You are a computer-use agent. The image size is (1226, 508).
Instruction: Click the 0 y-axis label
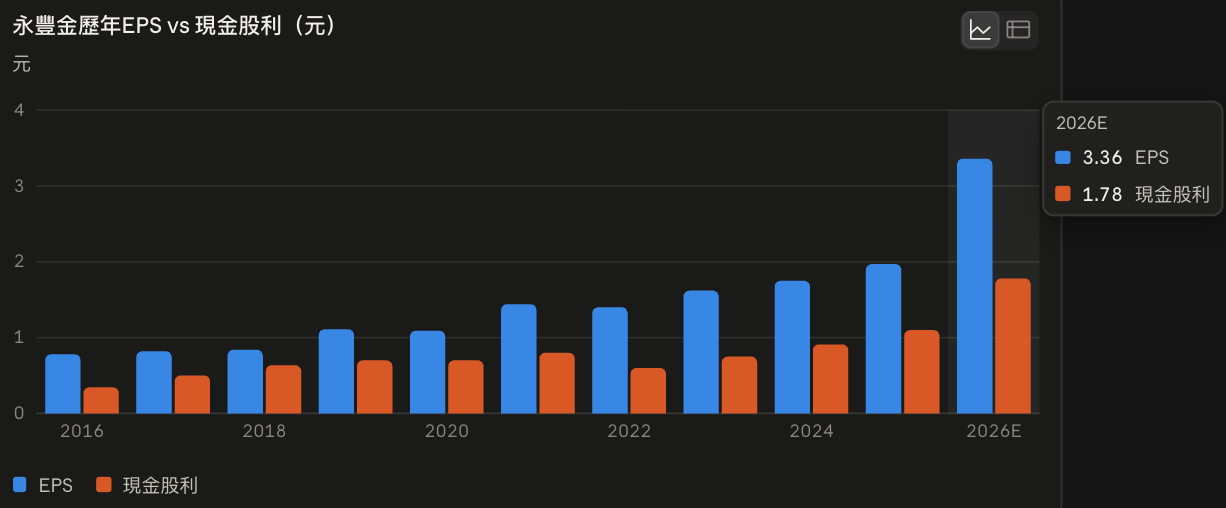[19, 413]
